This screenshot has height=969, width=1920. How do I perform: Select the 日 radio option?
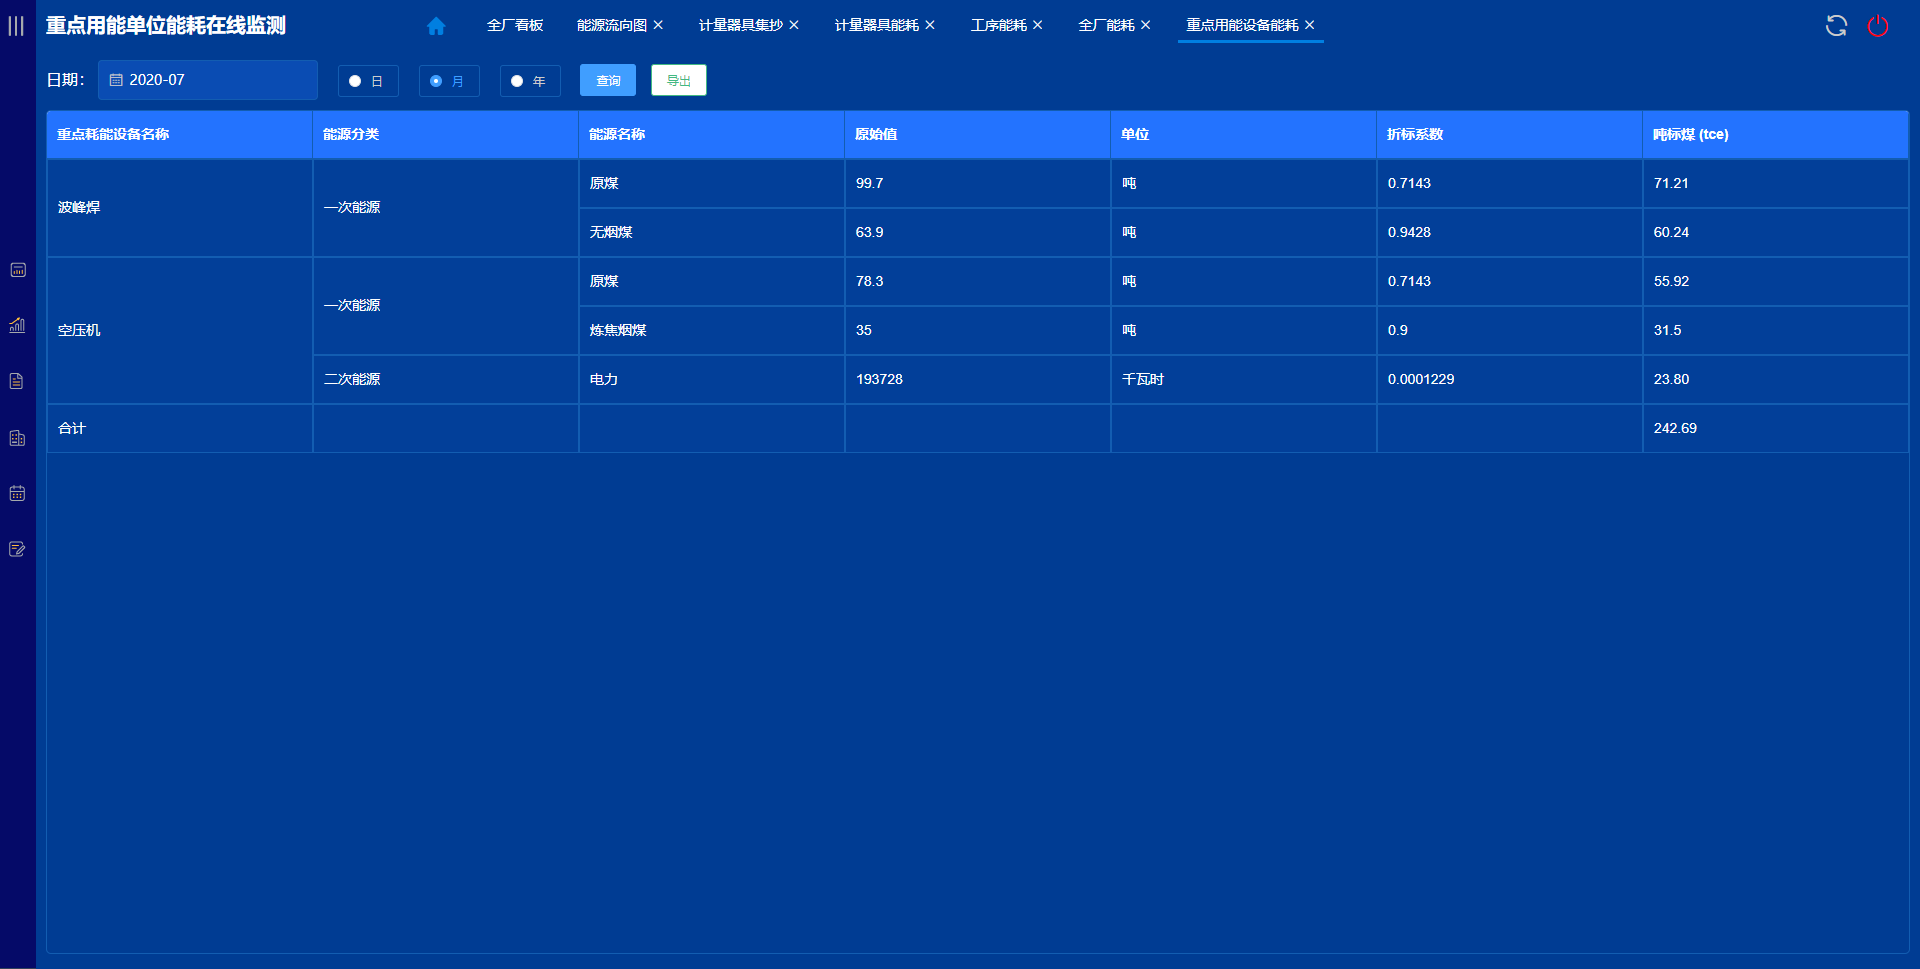click(368, 81)
